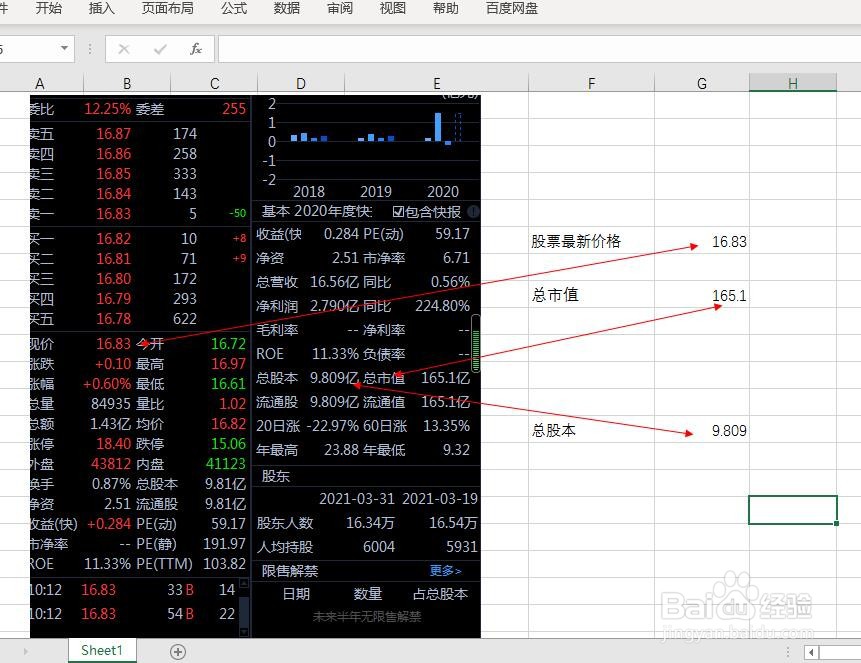Open the 帮助 ribbon tab
This screenshot has width=861, height=663.
[445, 8]
